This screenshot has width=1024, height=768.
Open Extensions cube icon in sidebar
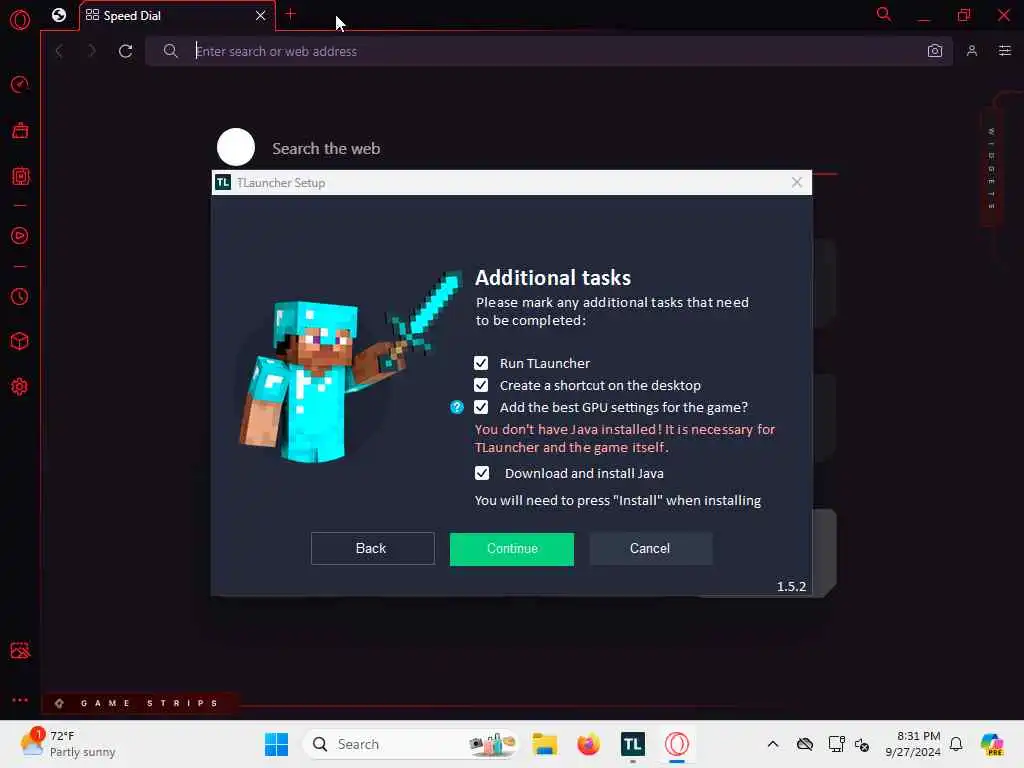tap(20, 341)
